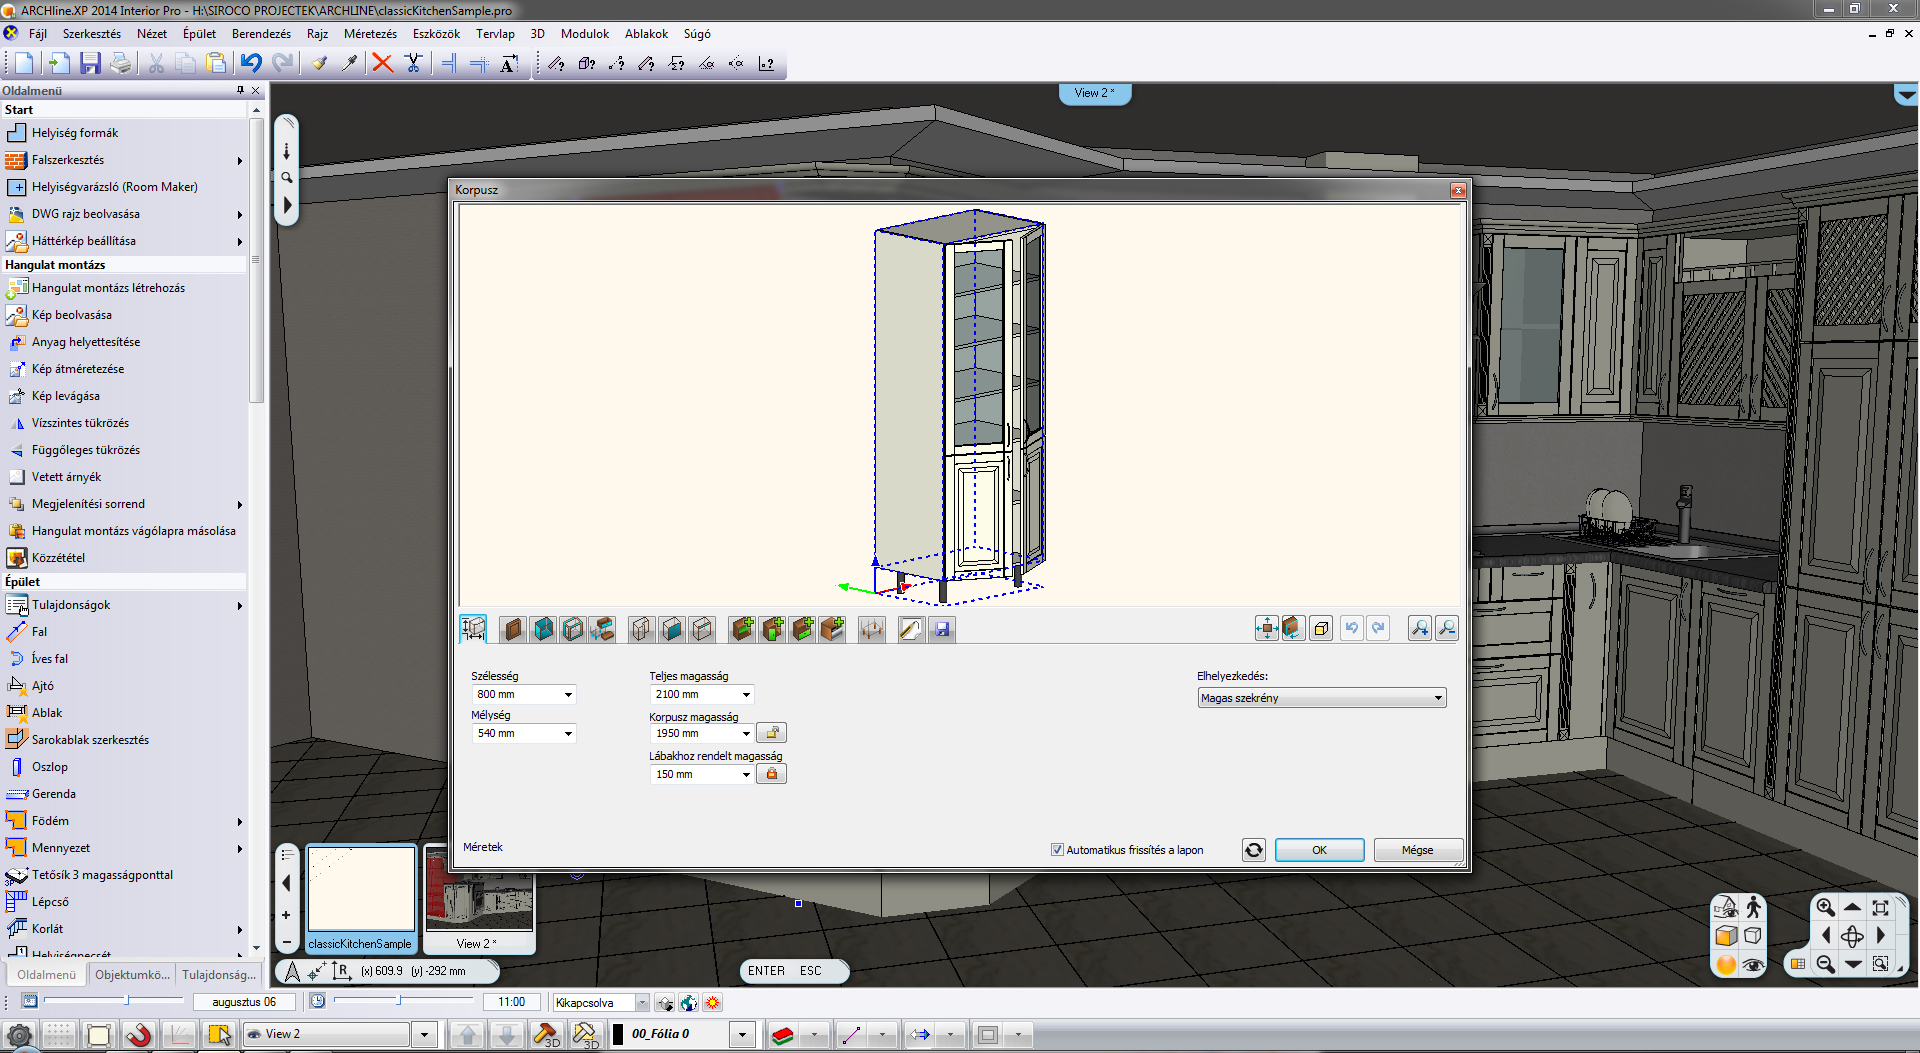This screenshot has width=1920, height=1053.
Task: Open the Berendezés menu
Action: tap(261, 34)
